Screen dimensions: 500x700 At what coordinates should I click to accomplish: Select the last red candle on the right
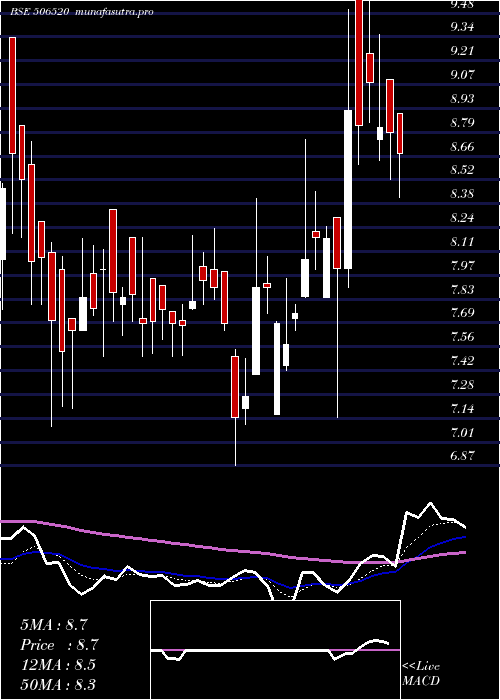[400, 133]
